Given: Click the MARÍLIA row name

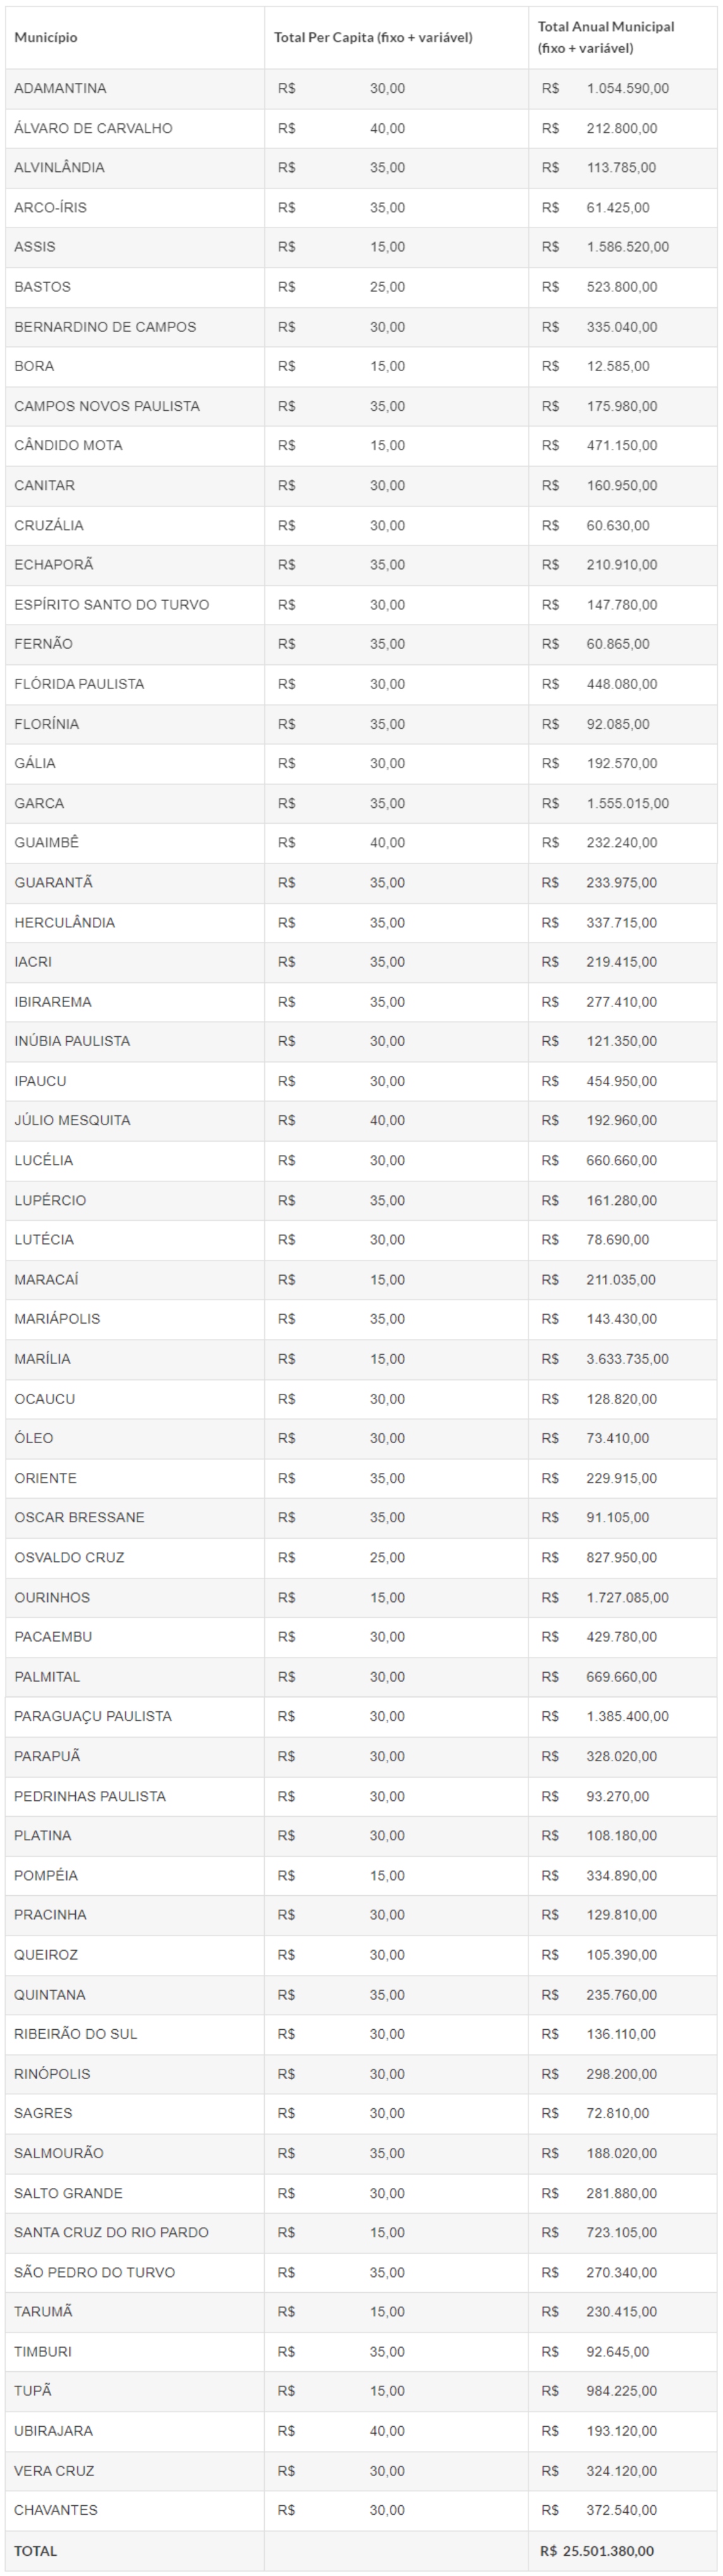Looking at the screenshot, I should coord(42,1358).
